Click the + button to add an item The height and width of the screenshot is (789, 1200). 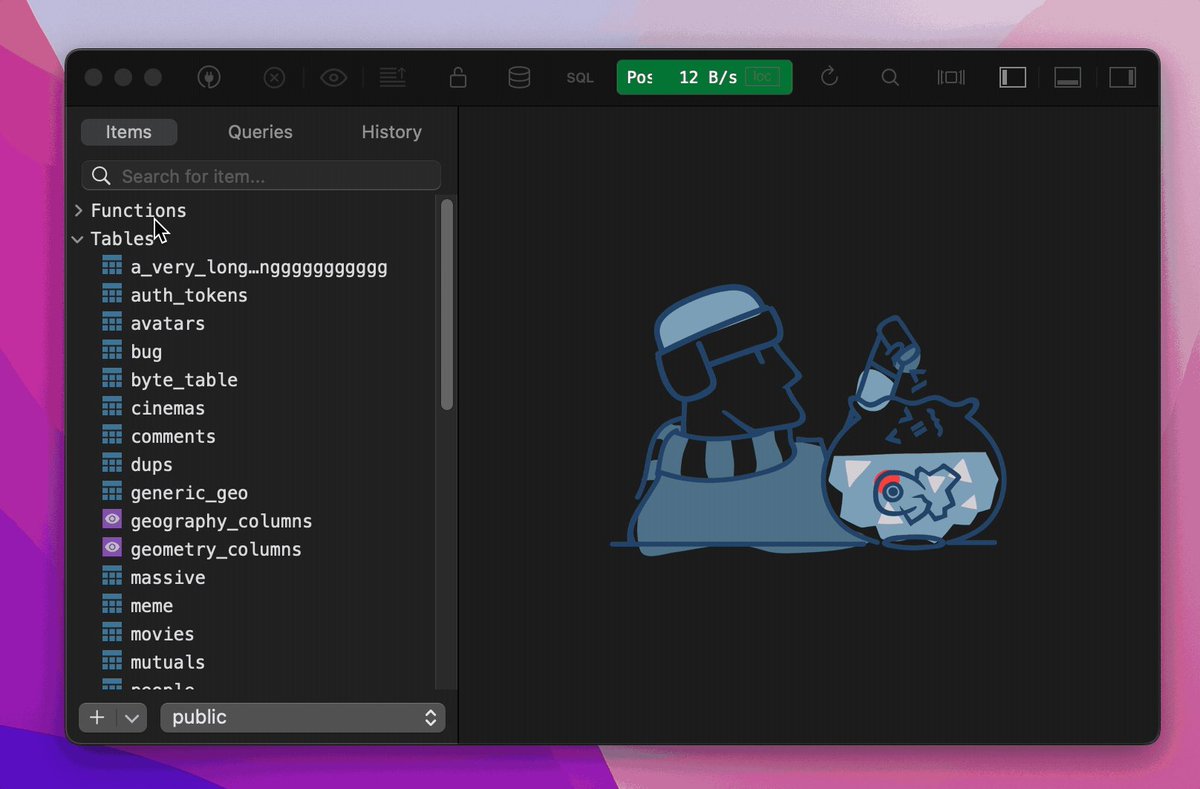(x=97, y=717)
